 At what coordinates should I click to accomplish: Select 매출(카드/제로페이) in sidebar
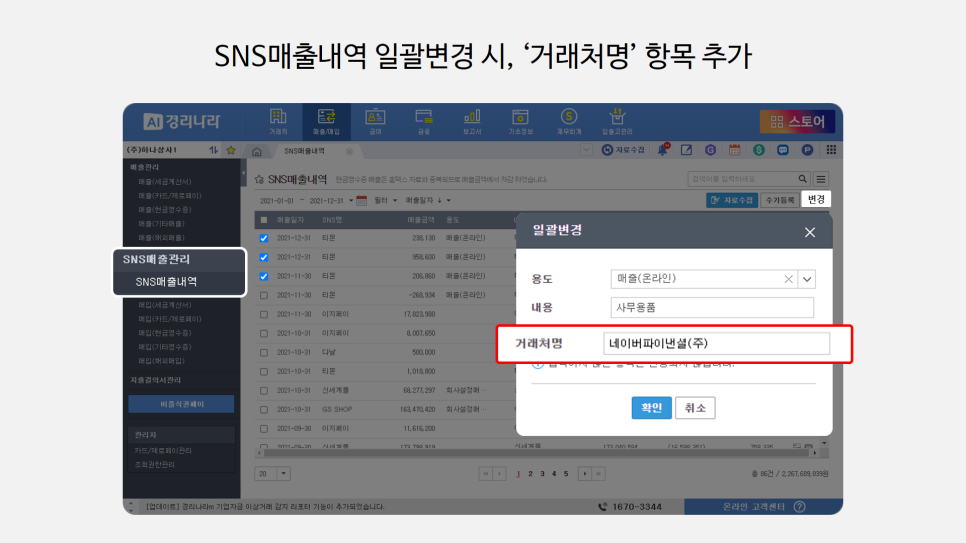169,196
